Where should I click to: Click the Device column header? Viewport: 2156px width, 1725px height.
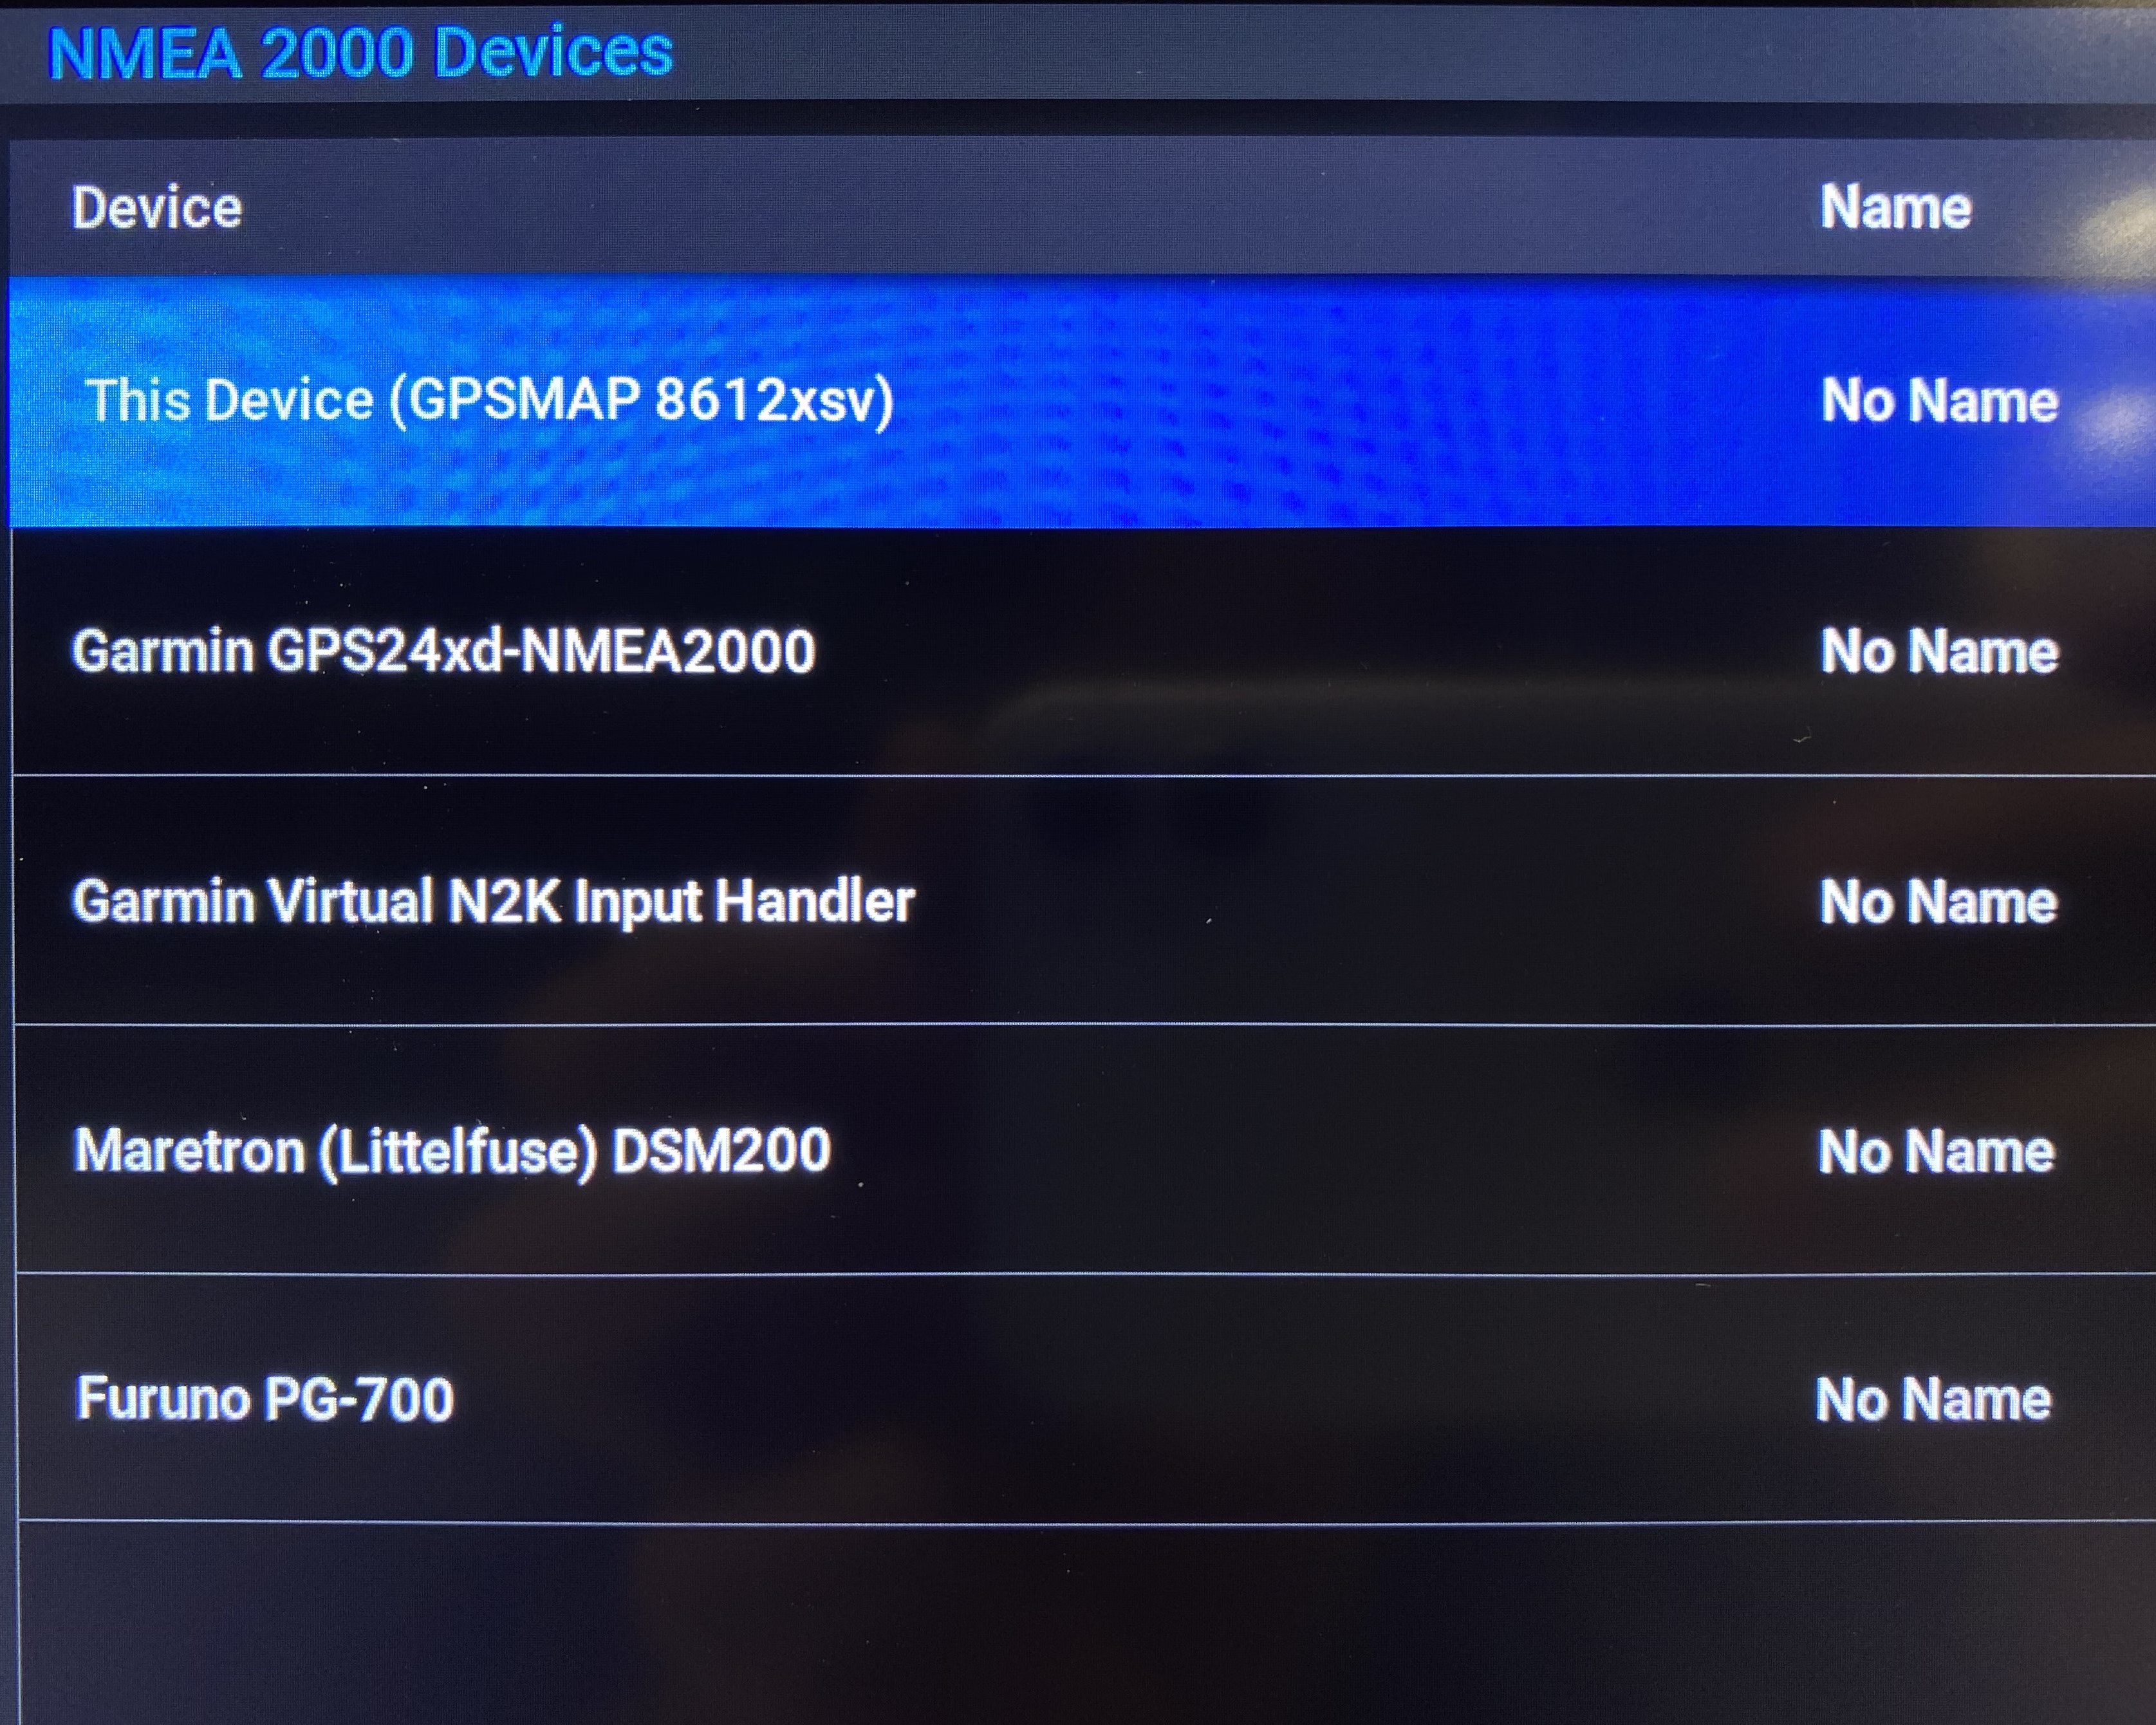pos(157,208)
